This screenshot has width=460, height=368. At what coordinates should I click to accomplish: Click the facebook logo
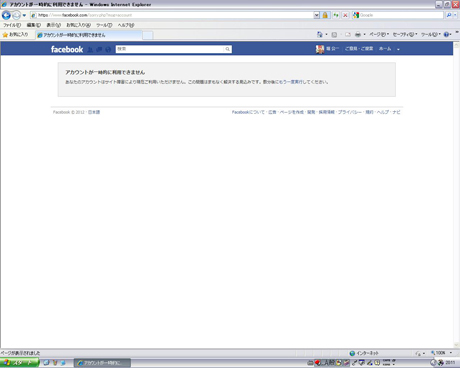(67, 49)
